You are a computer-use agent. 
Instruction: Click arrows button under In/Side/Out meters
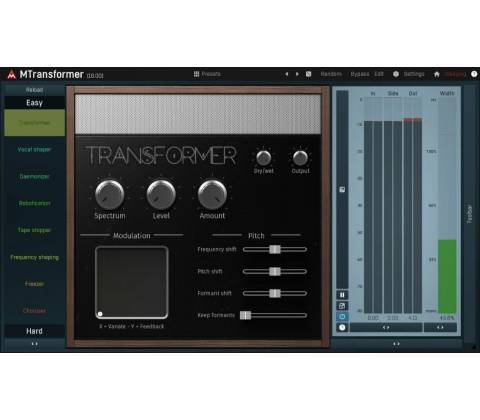[386, 328]
